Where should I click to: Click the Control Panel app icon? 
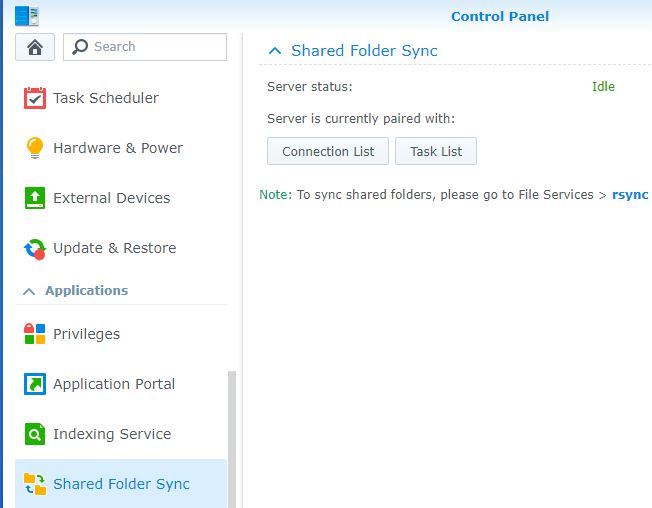pyautogui.click(x=27, y=15)
